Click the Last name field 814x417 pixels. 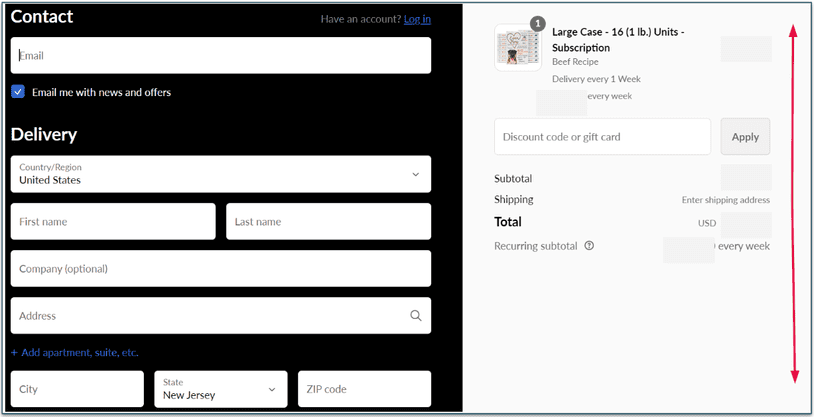[x=329, y=222]
